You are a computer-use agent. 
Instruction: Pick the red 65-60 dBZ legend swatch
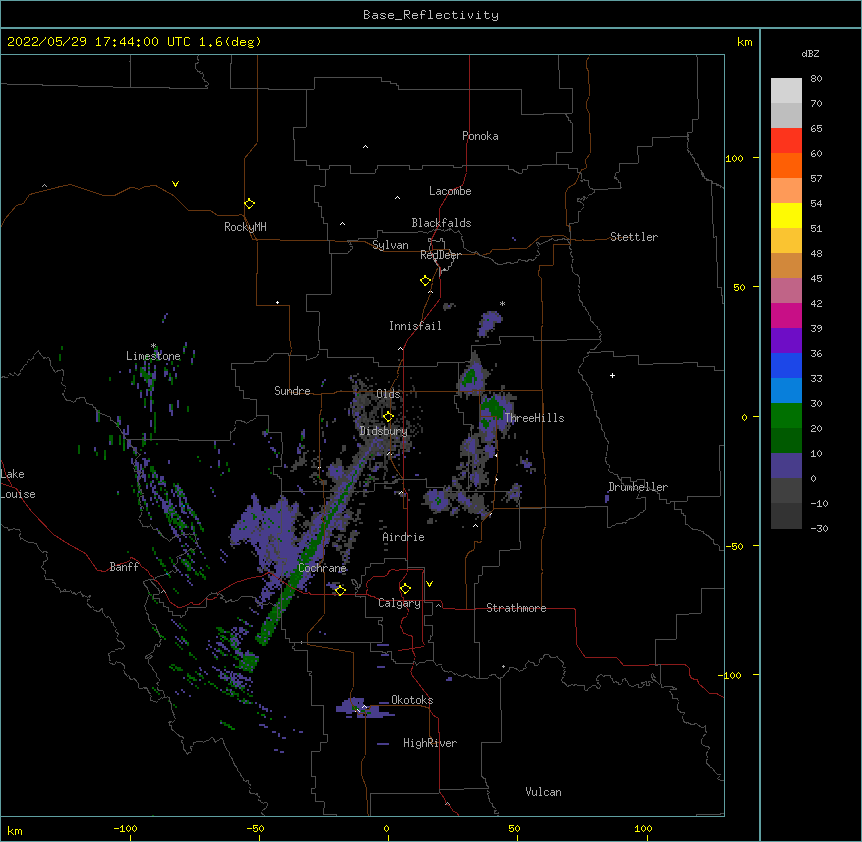[x=786, y=141]
